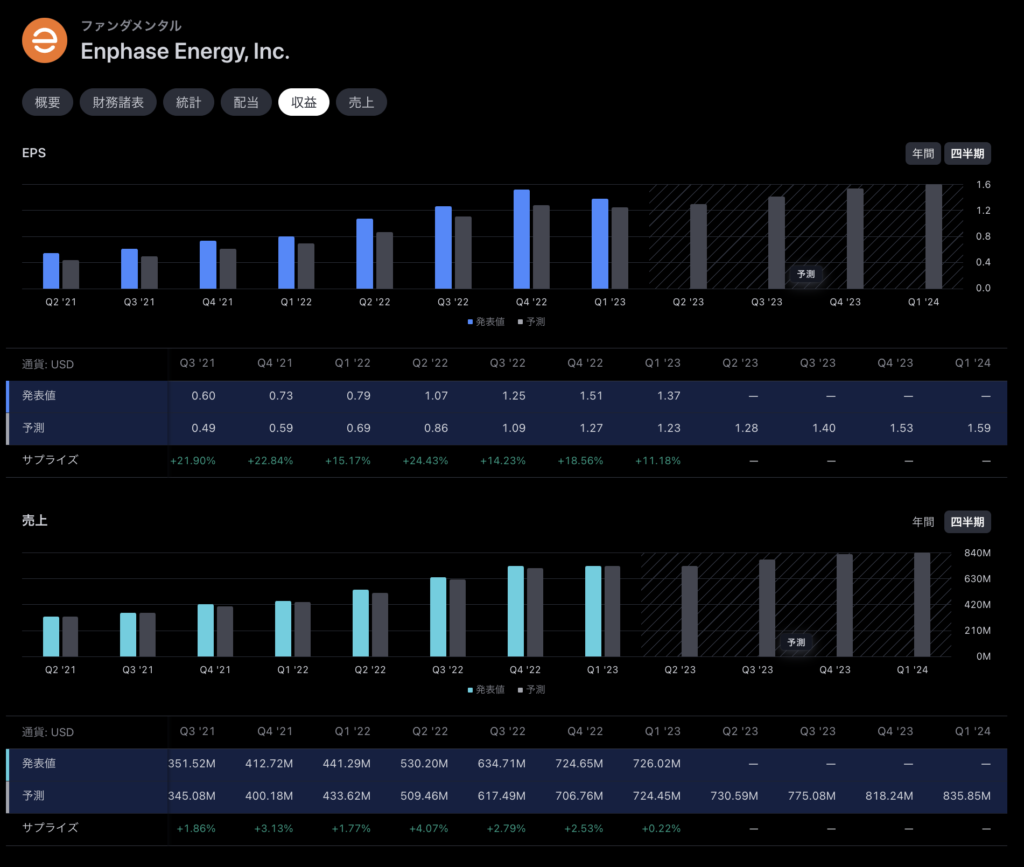Click revenue forecast value 730.59M
Viewport: 1024px width, 867px height.
coord(734,796)
